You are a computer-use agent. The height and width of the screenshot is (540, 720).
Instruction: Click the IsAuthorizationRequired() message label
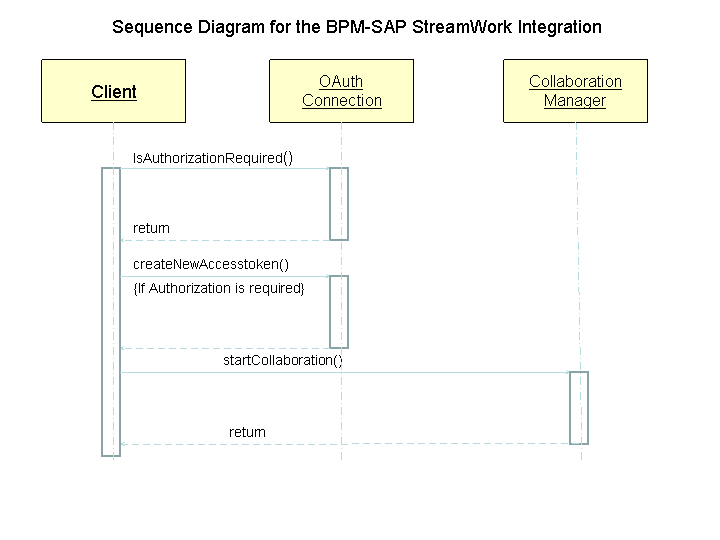213,158
